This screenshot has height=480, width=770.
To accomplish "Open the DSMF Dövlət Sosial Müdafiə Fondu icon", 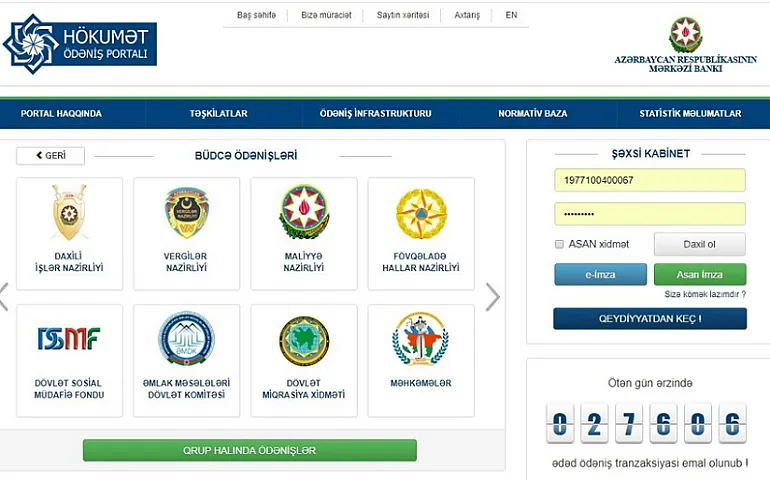I will tap(69, 340).
